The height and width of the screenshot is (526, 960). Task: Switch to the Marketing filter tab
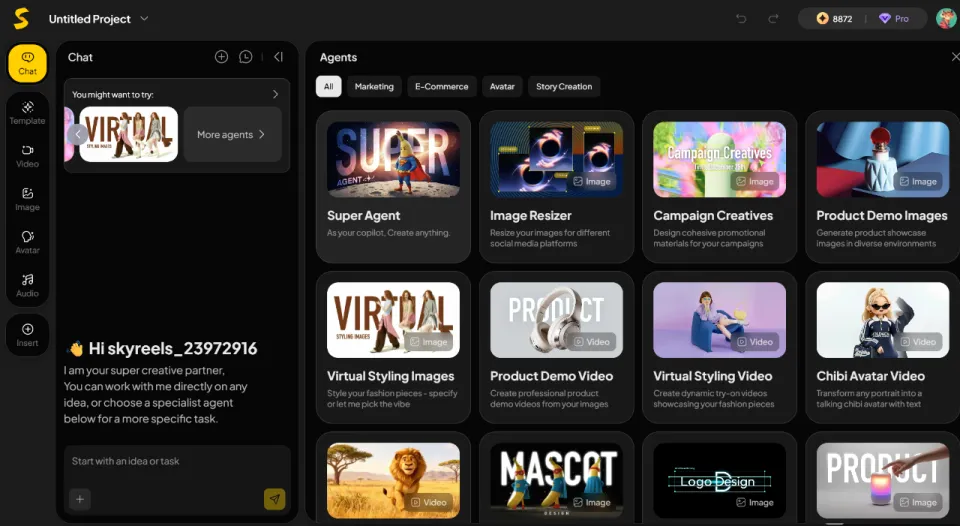point(374,87)
